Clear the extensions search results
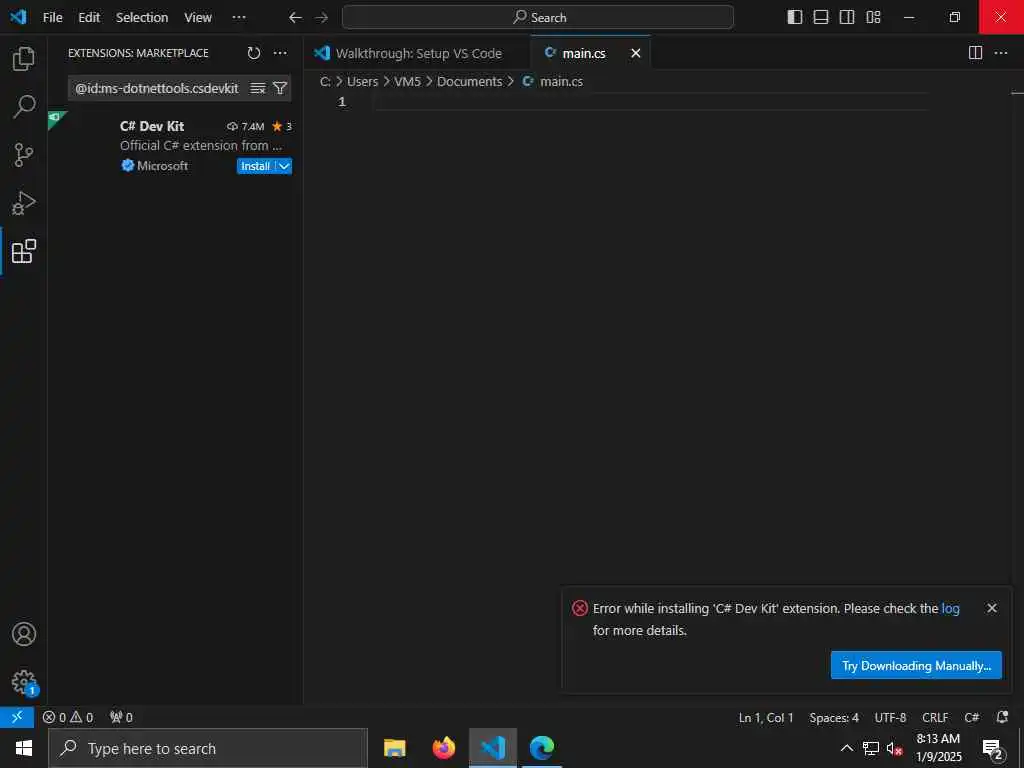 pos(258,88)
